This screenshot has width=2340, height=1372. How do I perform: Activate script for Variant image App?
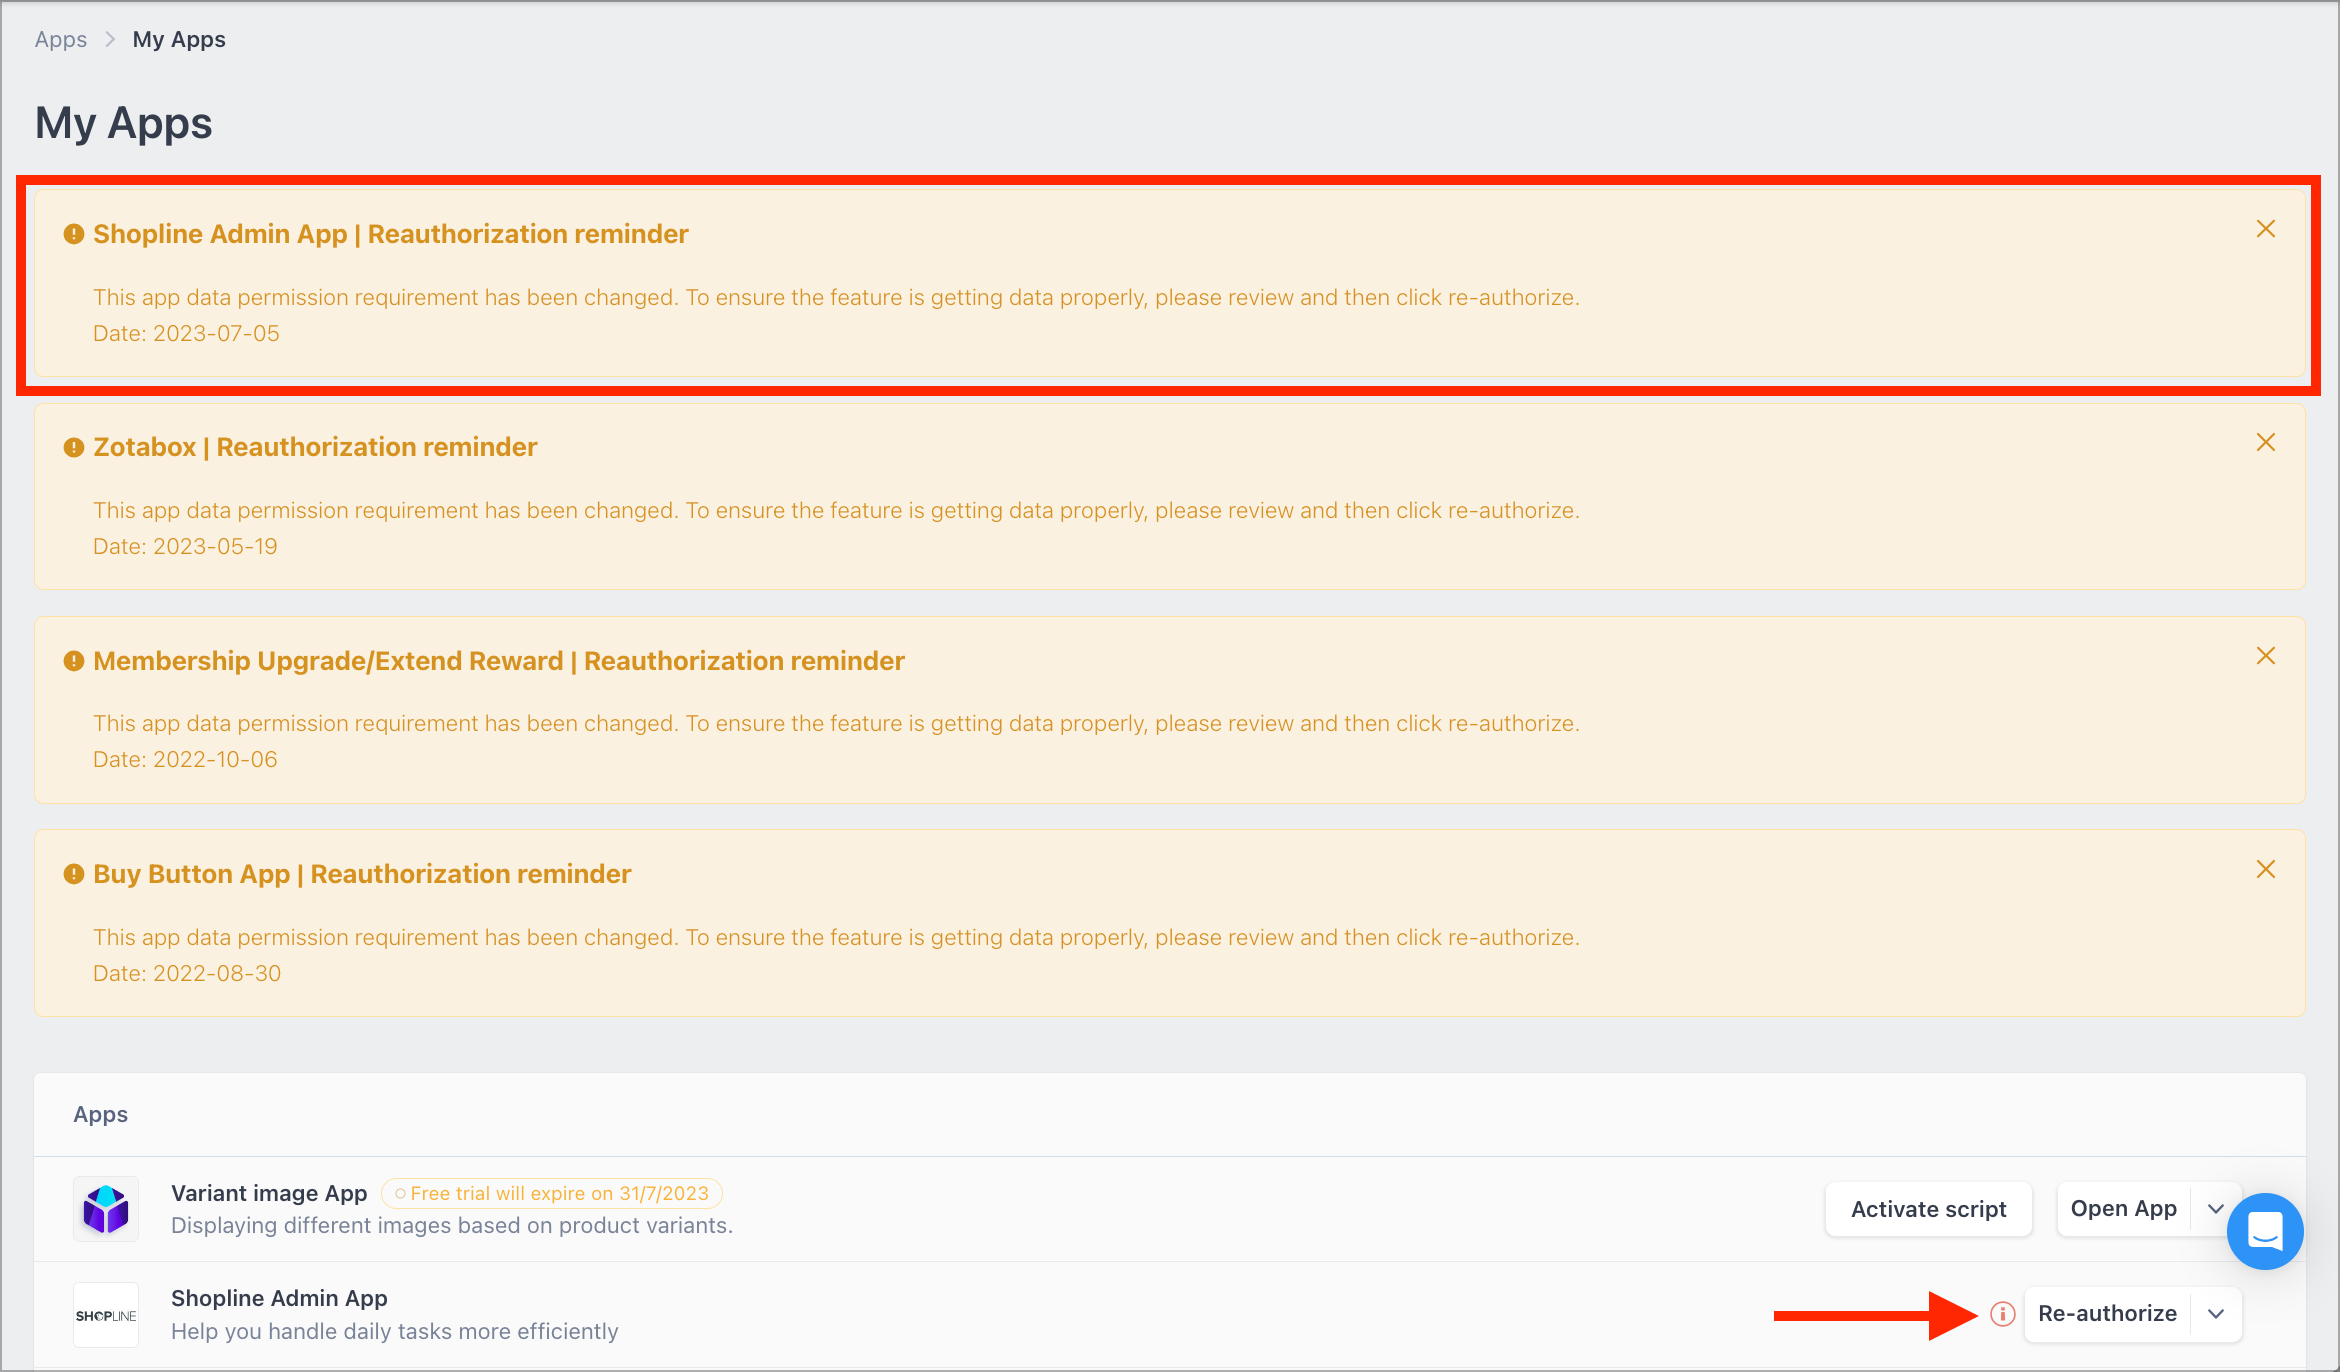1928,1209
